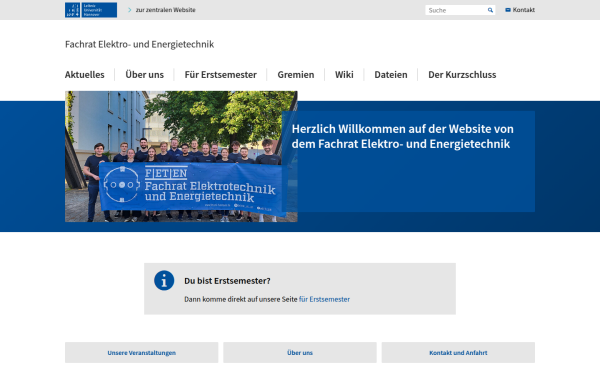Click the Unsere Veranstaltungen button
The width and height of the screenshot is (600, 375).
pos(142,353)
